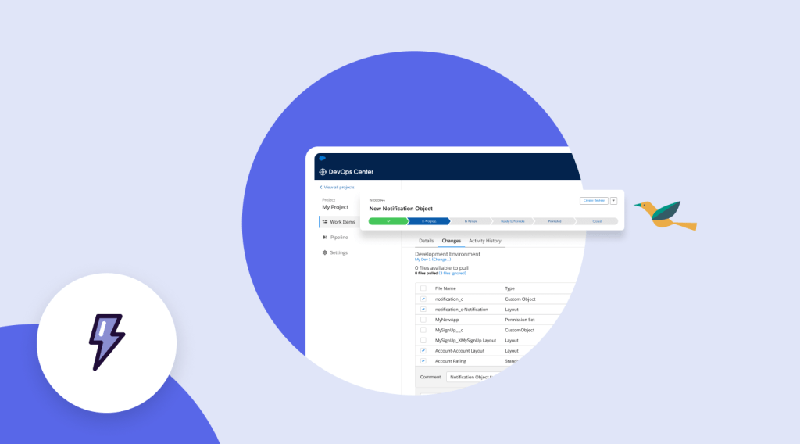Click the DevOps Center globe icon
This screenshot has width=800, height=444.
click(x=323, y=172)
